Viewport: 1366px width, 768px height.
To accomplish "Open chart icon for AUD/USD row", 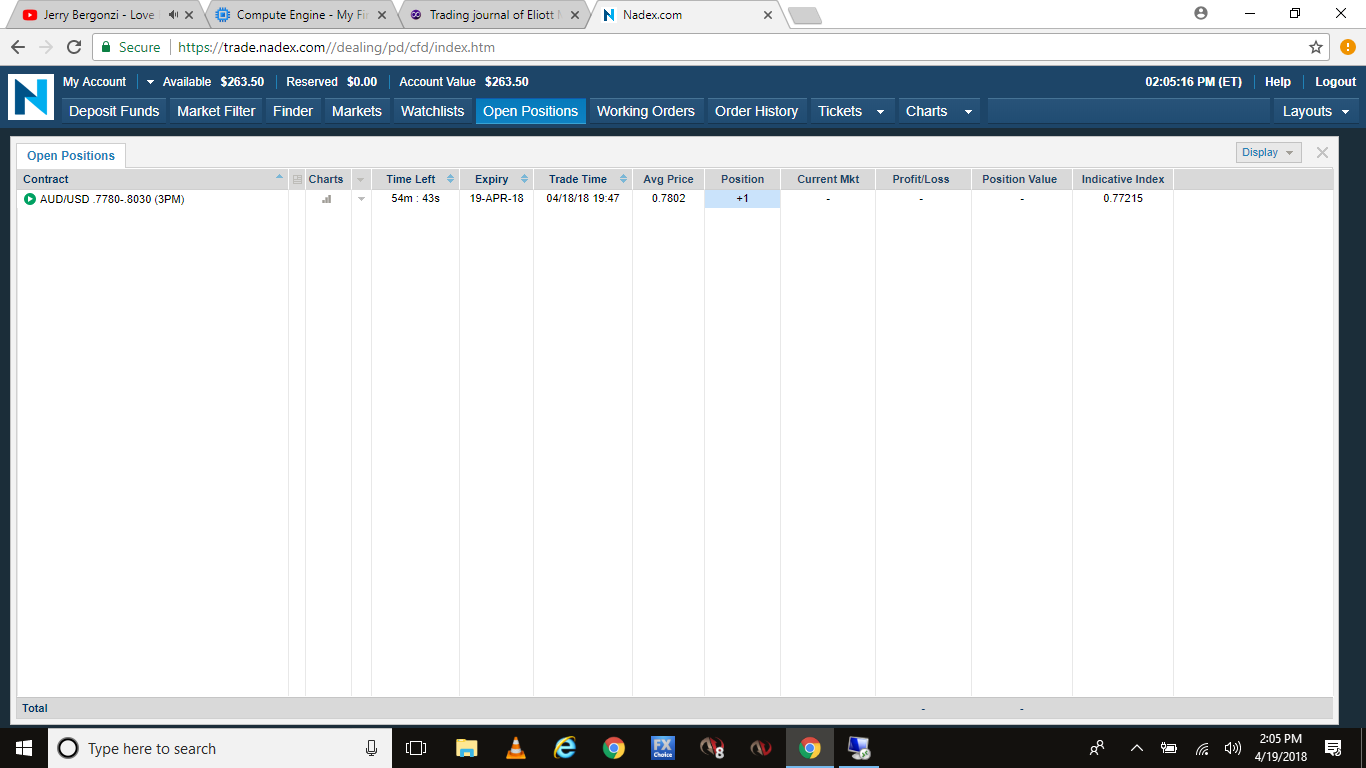I will pos(326,199).
